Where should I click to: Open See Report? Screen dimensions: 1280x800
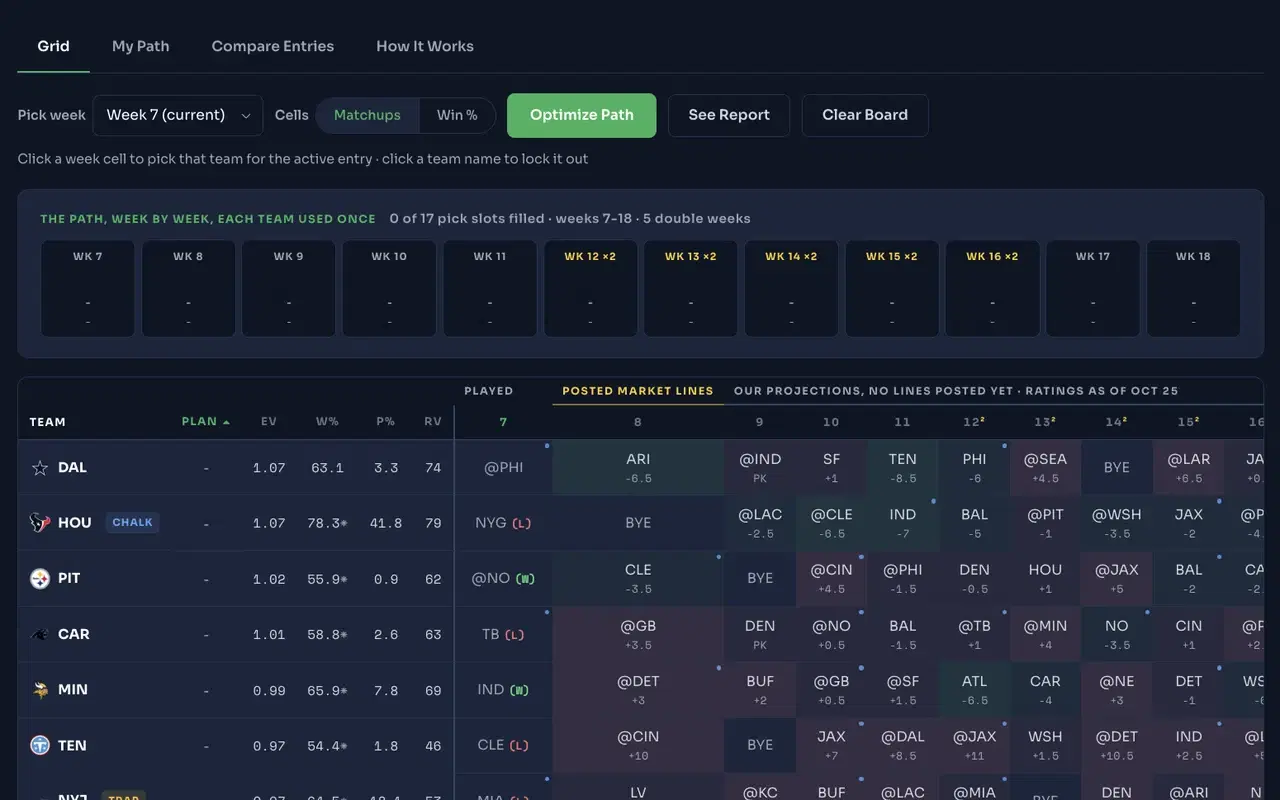(x=729, y=115)
